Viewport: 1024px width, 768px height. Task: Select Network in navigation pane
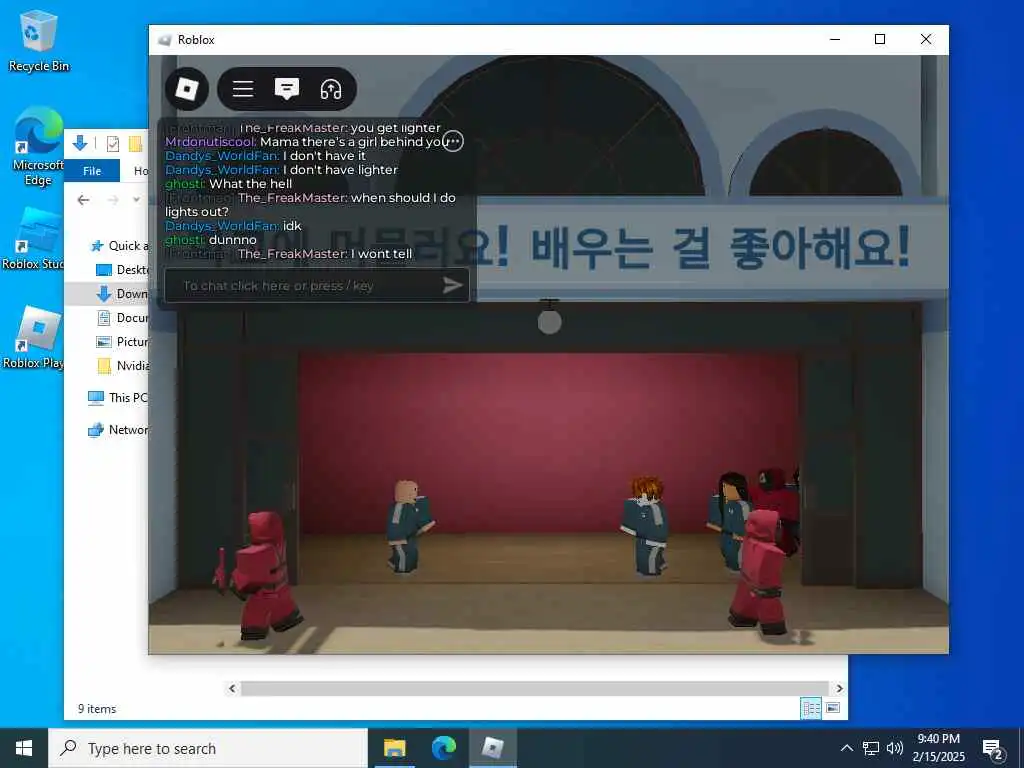pyautogui.click(x=118, y=430)
